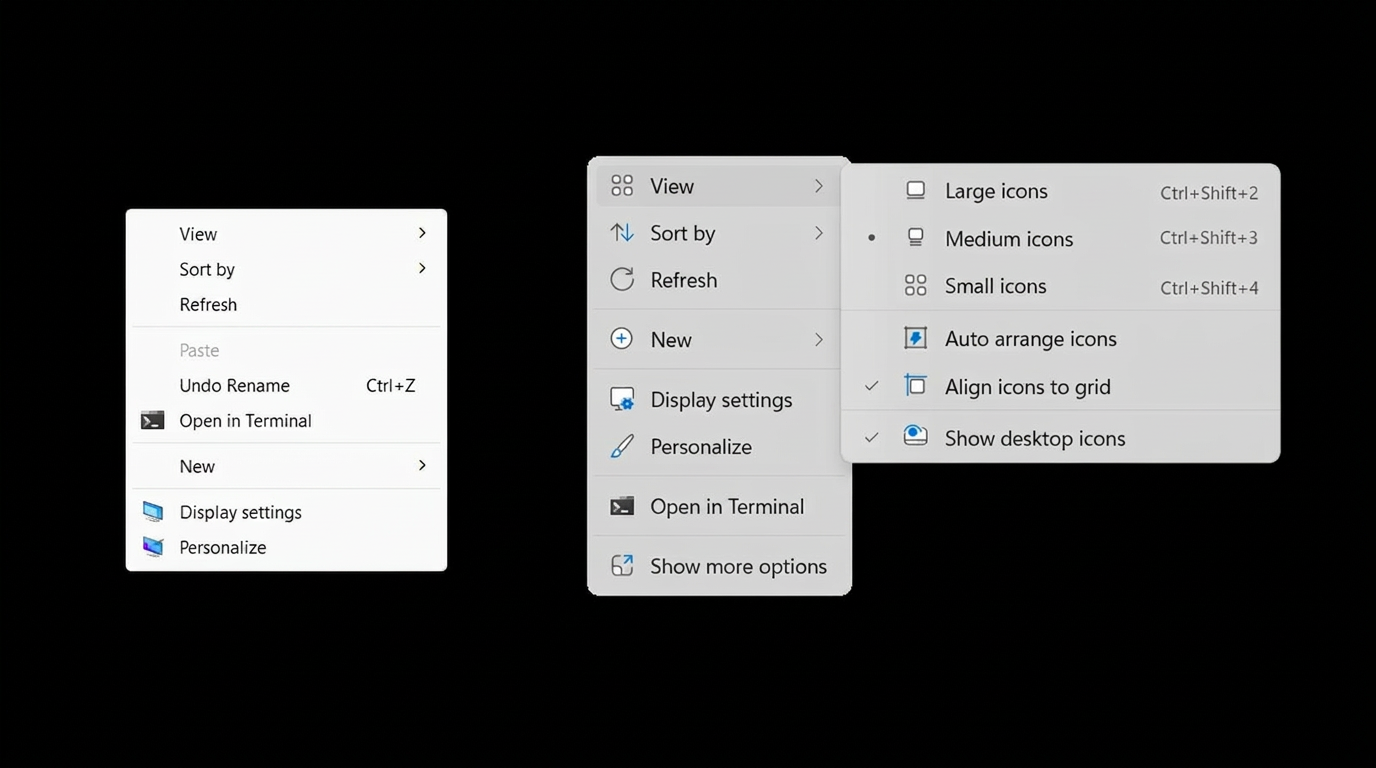Viewport: 1376px width, 768px height.
Task: Click the Show more options expand icon
Action: (622, 566)
